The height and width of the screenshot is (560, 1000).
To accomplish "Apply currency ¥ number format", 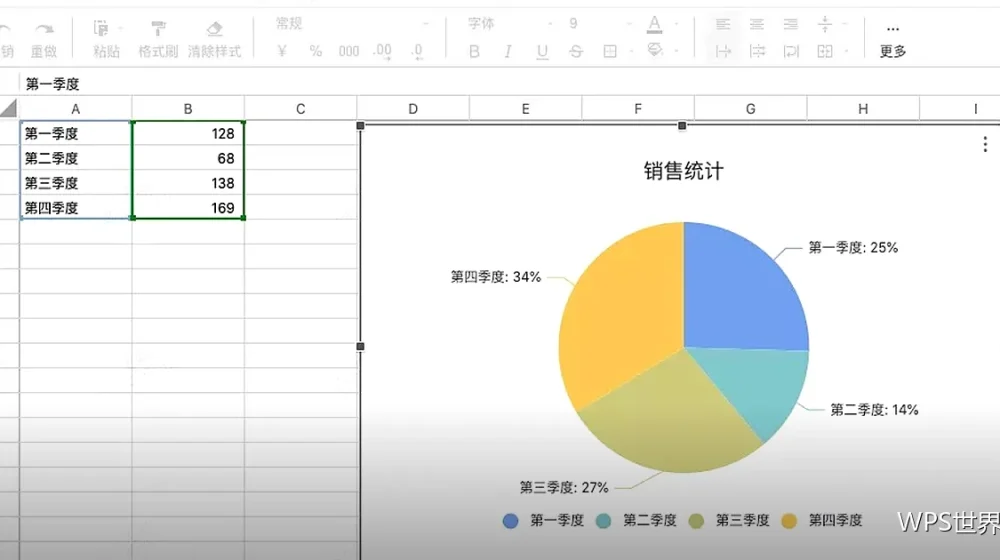I will (282, 51).
